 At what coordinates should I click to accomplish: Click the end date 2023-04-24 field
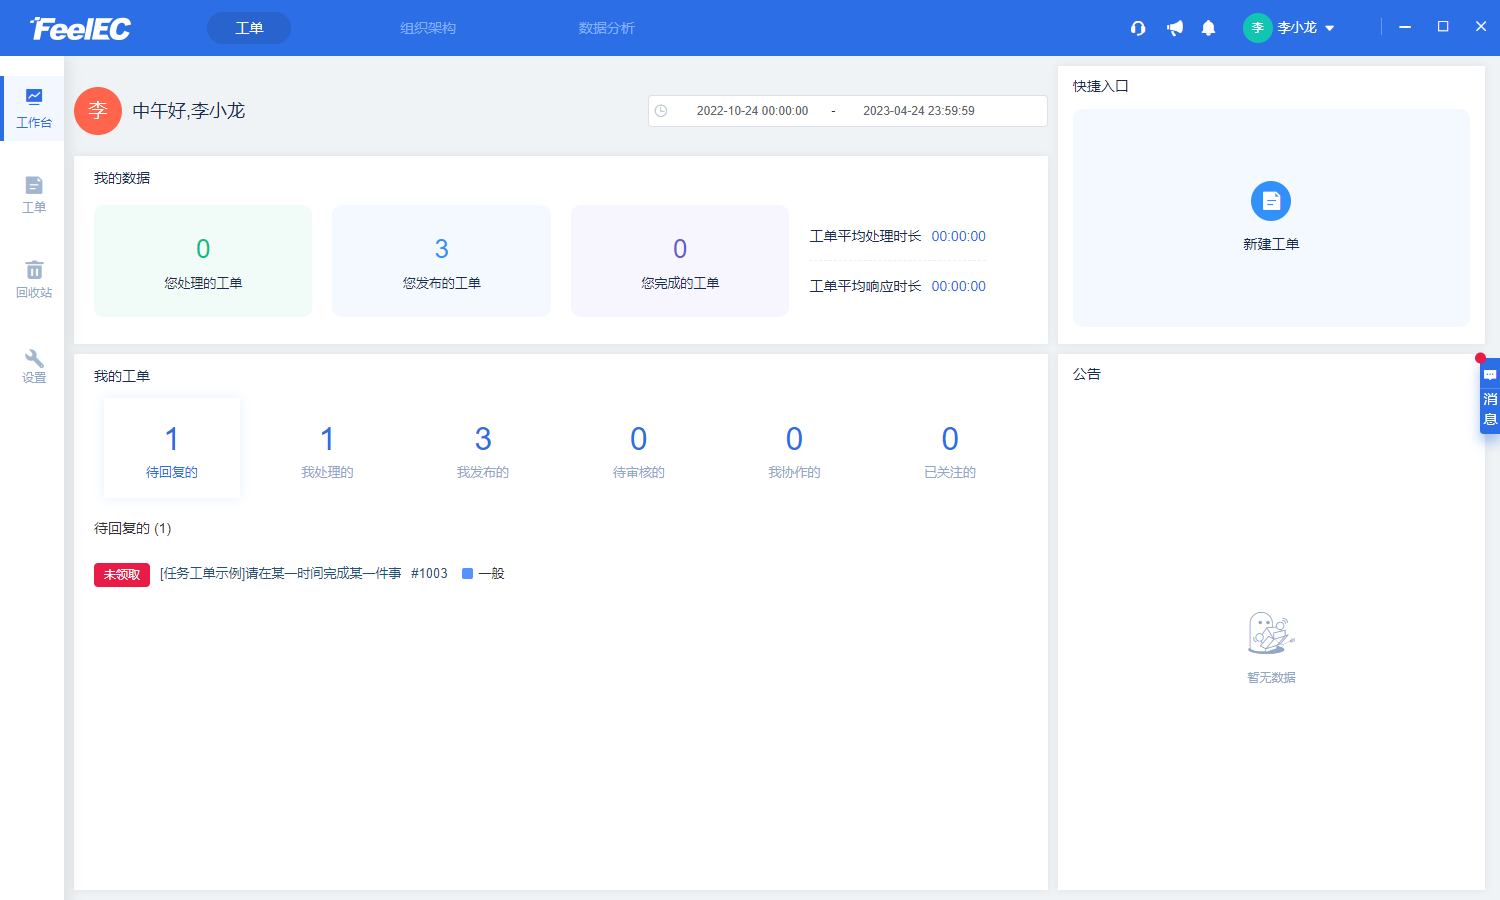(x=919, y=111)
